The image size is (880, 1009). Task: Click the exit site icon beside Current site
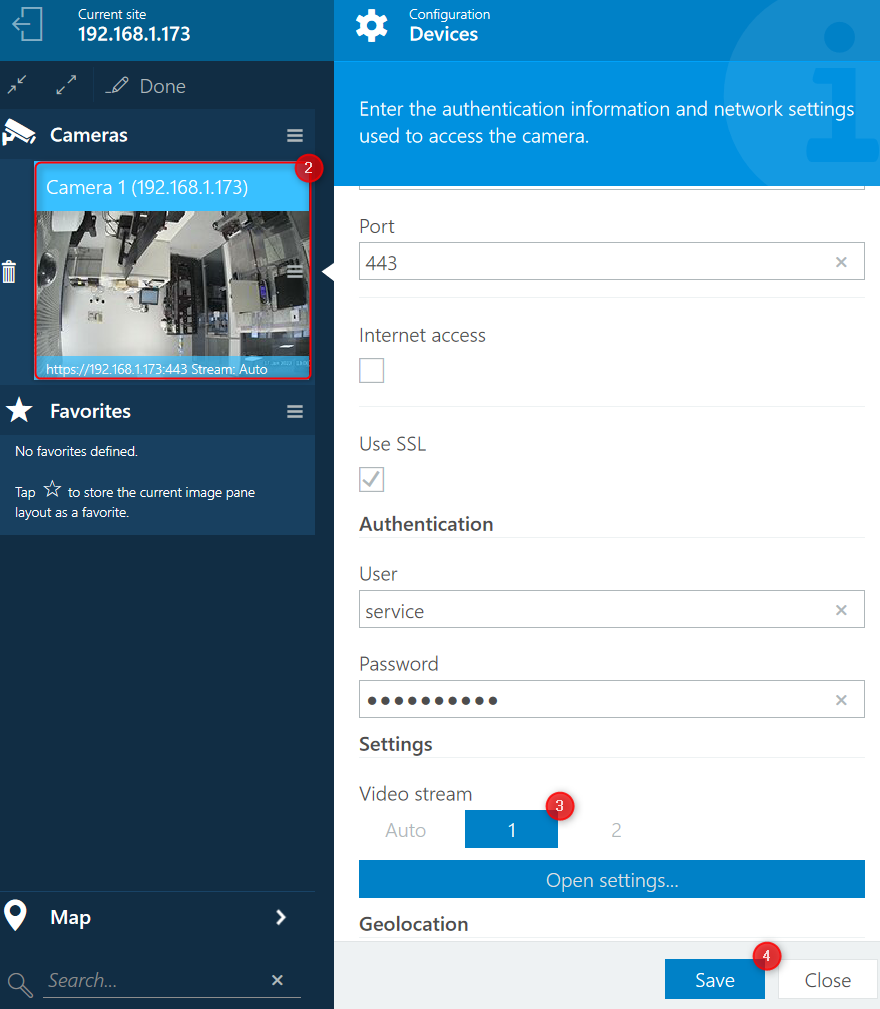pos(27,24)
